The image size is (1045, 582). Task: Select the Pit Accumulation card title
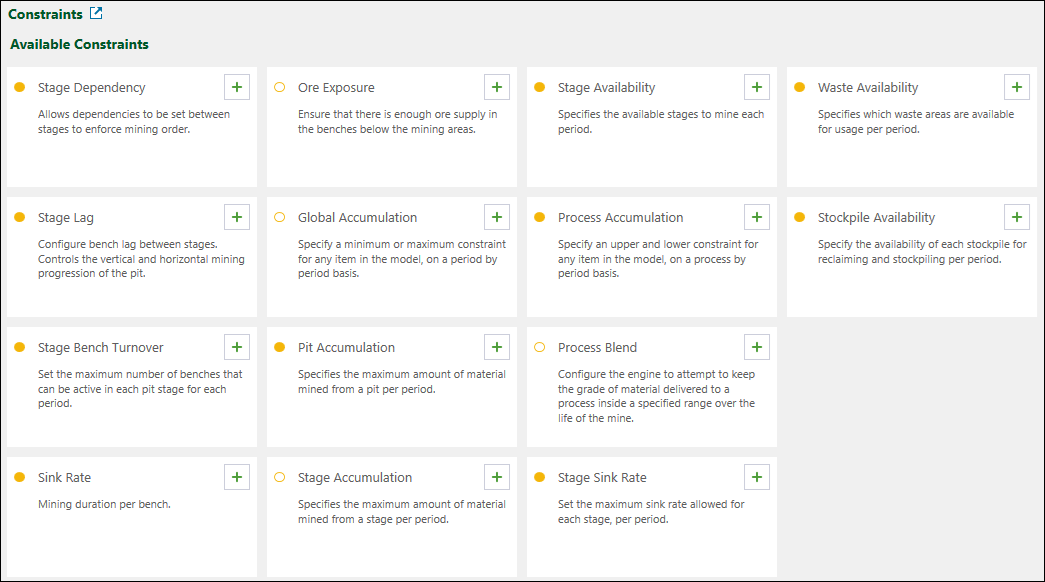(346, 348)
